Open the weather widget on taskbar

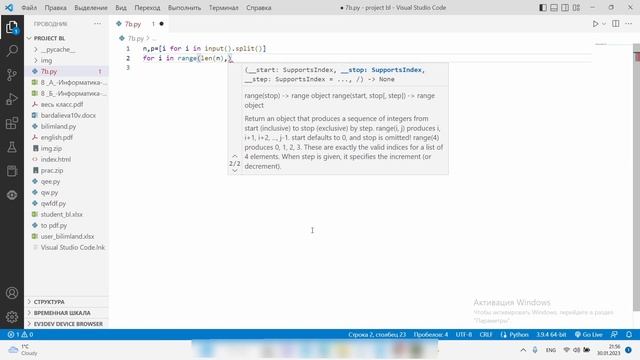23,350
